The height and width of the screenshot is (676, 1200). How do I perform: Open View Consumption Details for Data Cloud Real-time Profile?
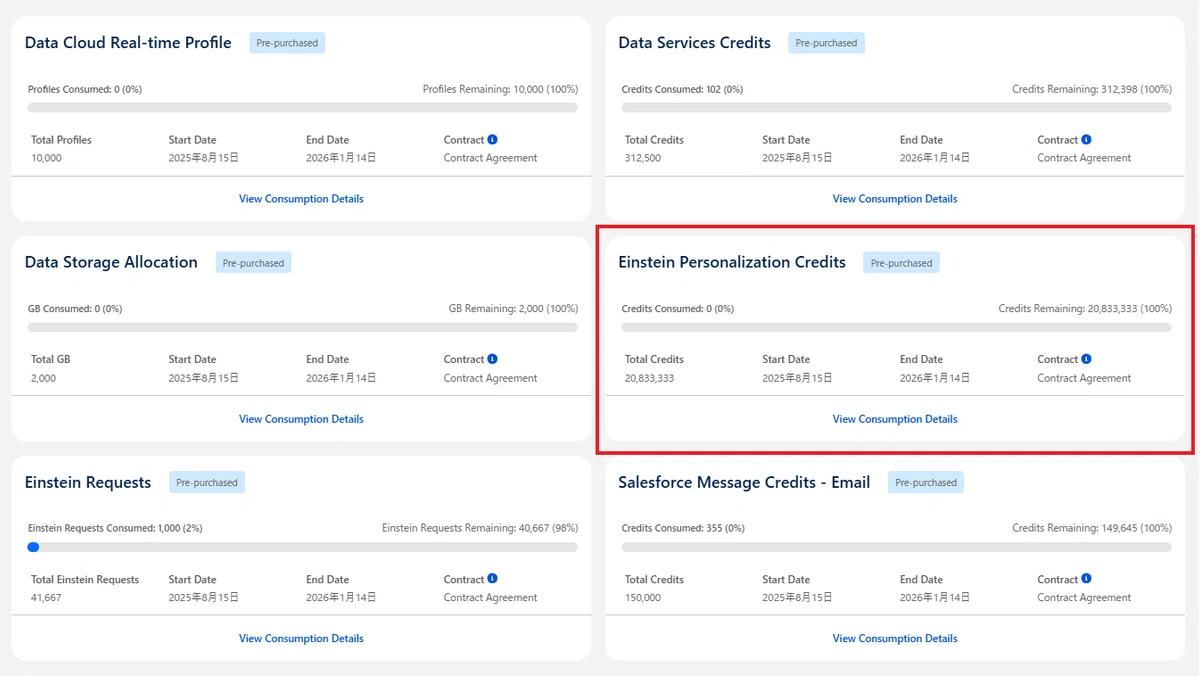click(x=301, y=199)
